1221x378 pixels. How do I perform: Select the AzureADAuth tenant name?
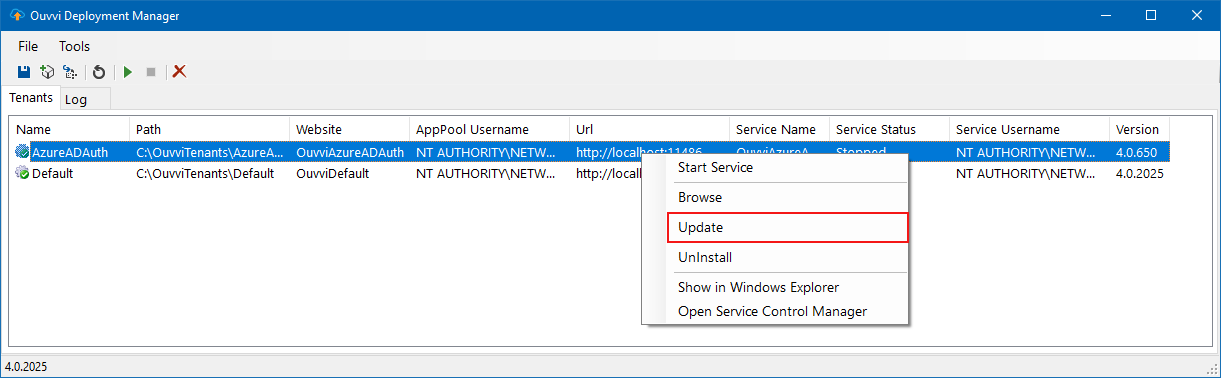point(70,152)
